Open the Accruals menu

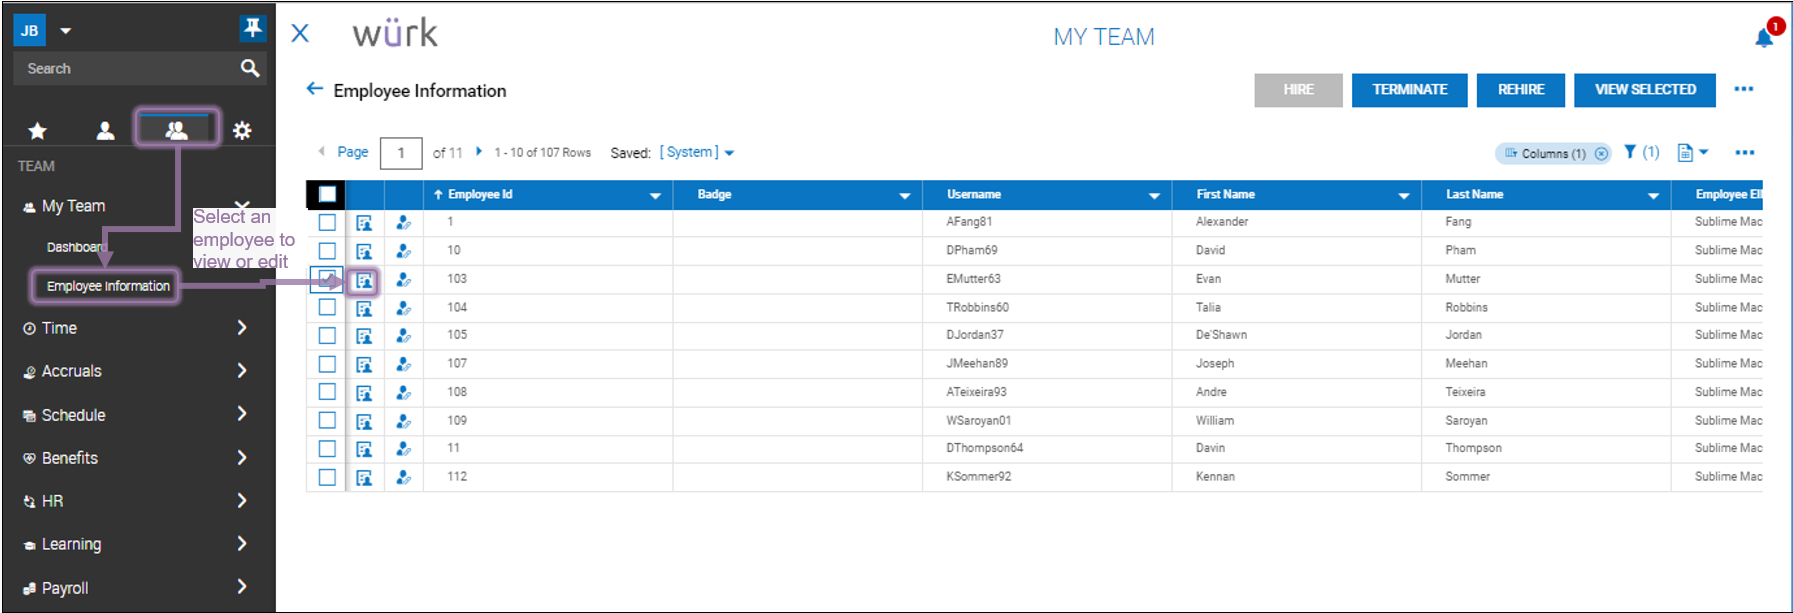(72, 371)
